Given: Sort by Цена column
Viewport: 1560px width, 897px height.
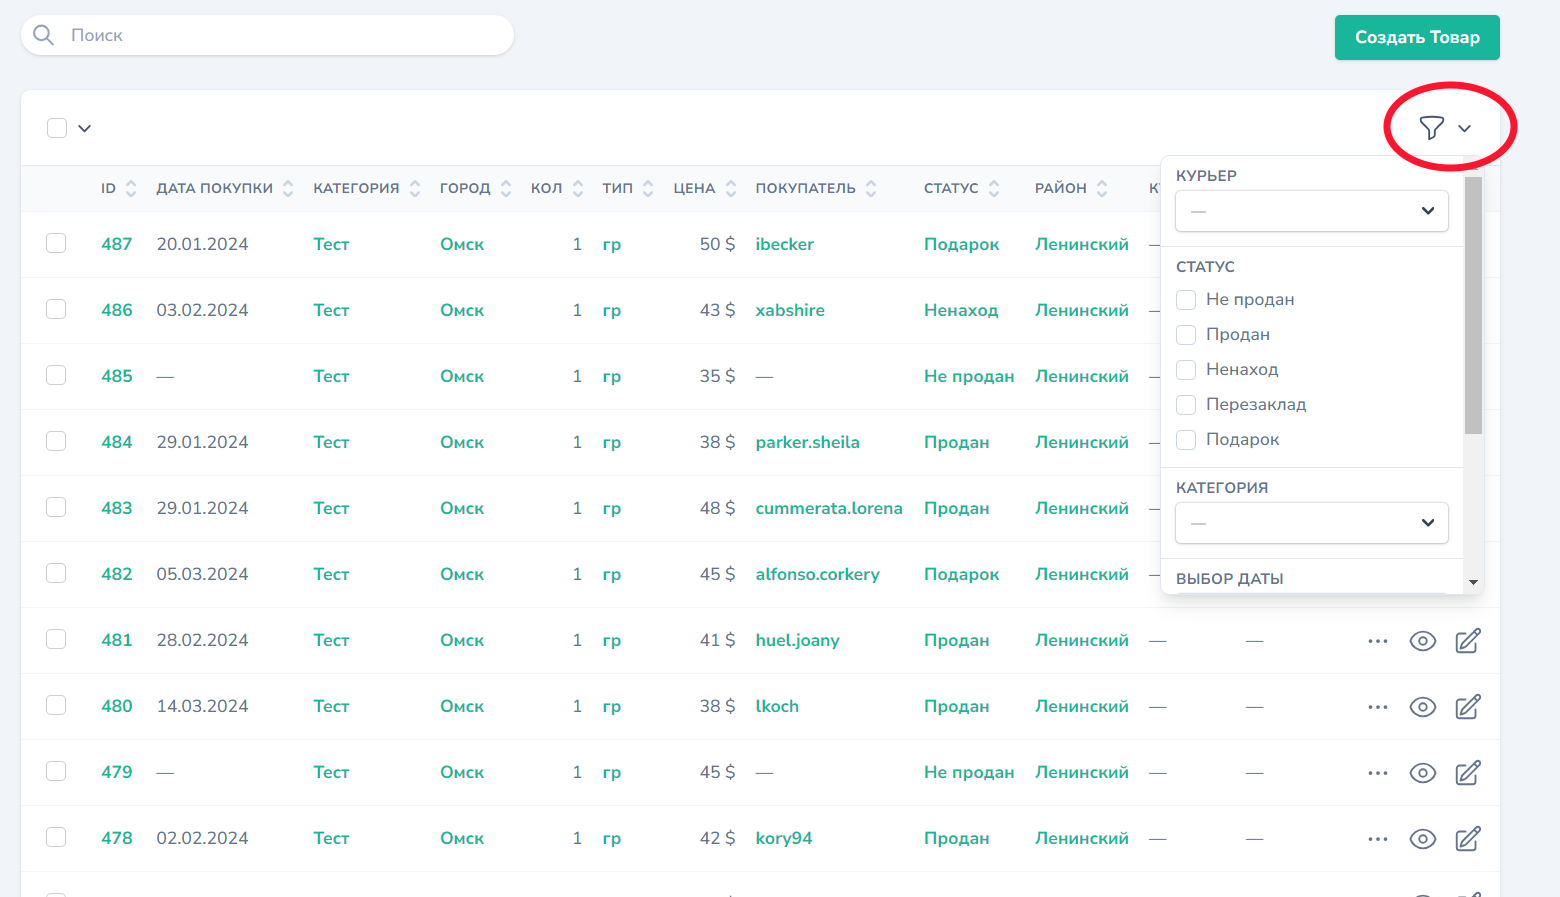Looking at the screenshot, I should point(731,188).
